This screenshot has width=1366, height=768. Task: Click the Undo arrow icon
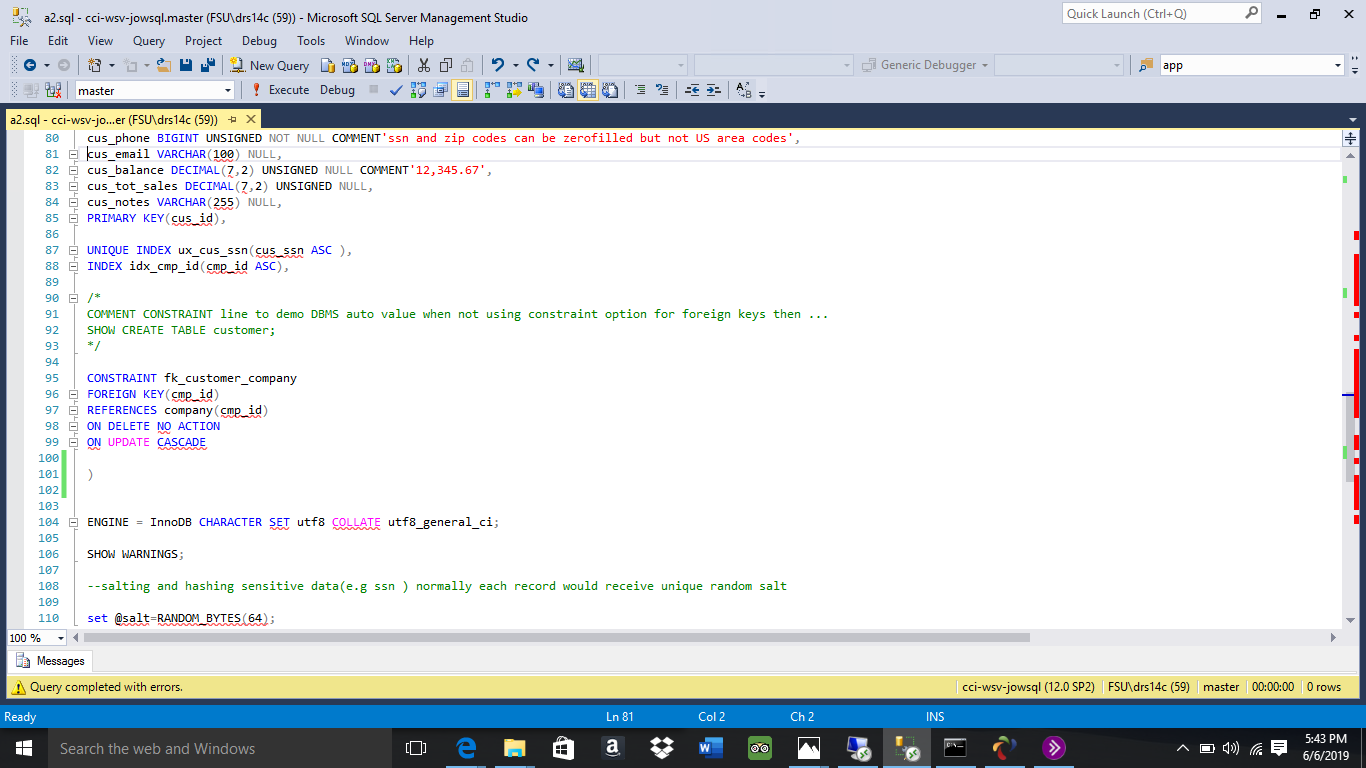[x=497, y=65]
